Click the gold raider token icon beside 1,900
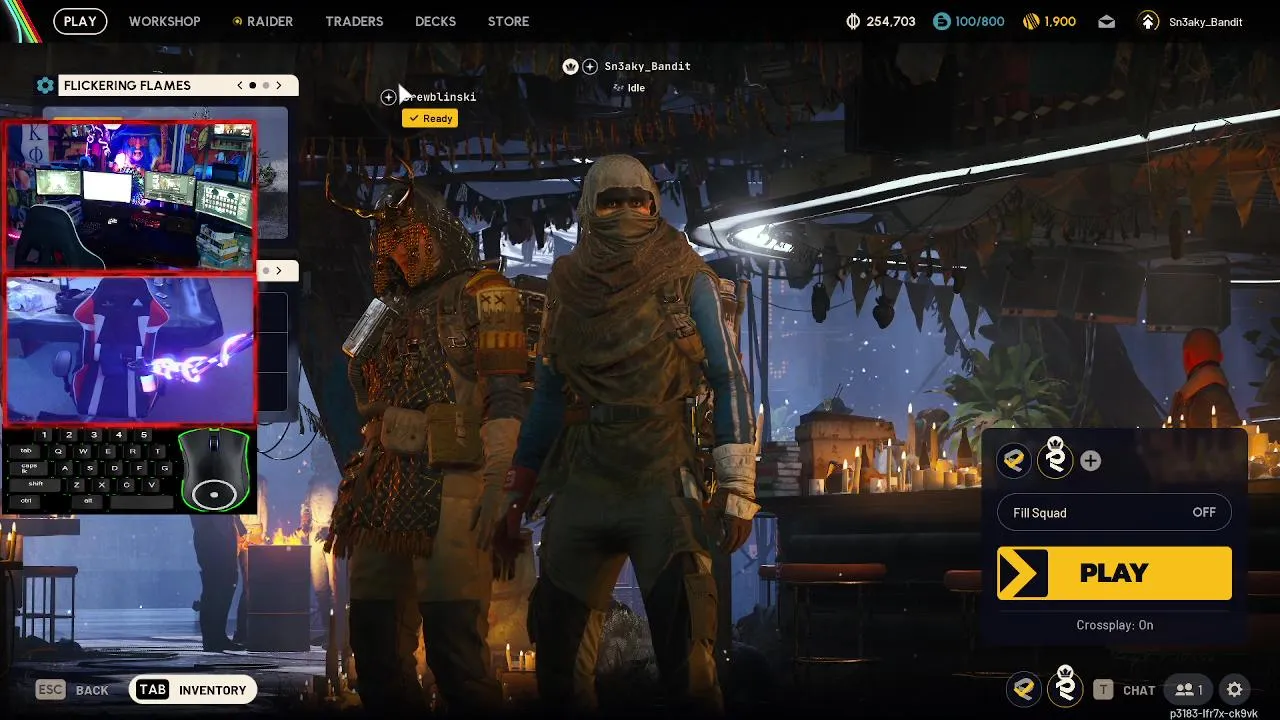This screenshot has height=720, width=1280. [1031, 21]
